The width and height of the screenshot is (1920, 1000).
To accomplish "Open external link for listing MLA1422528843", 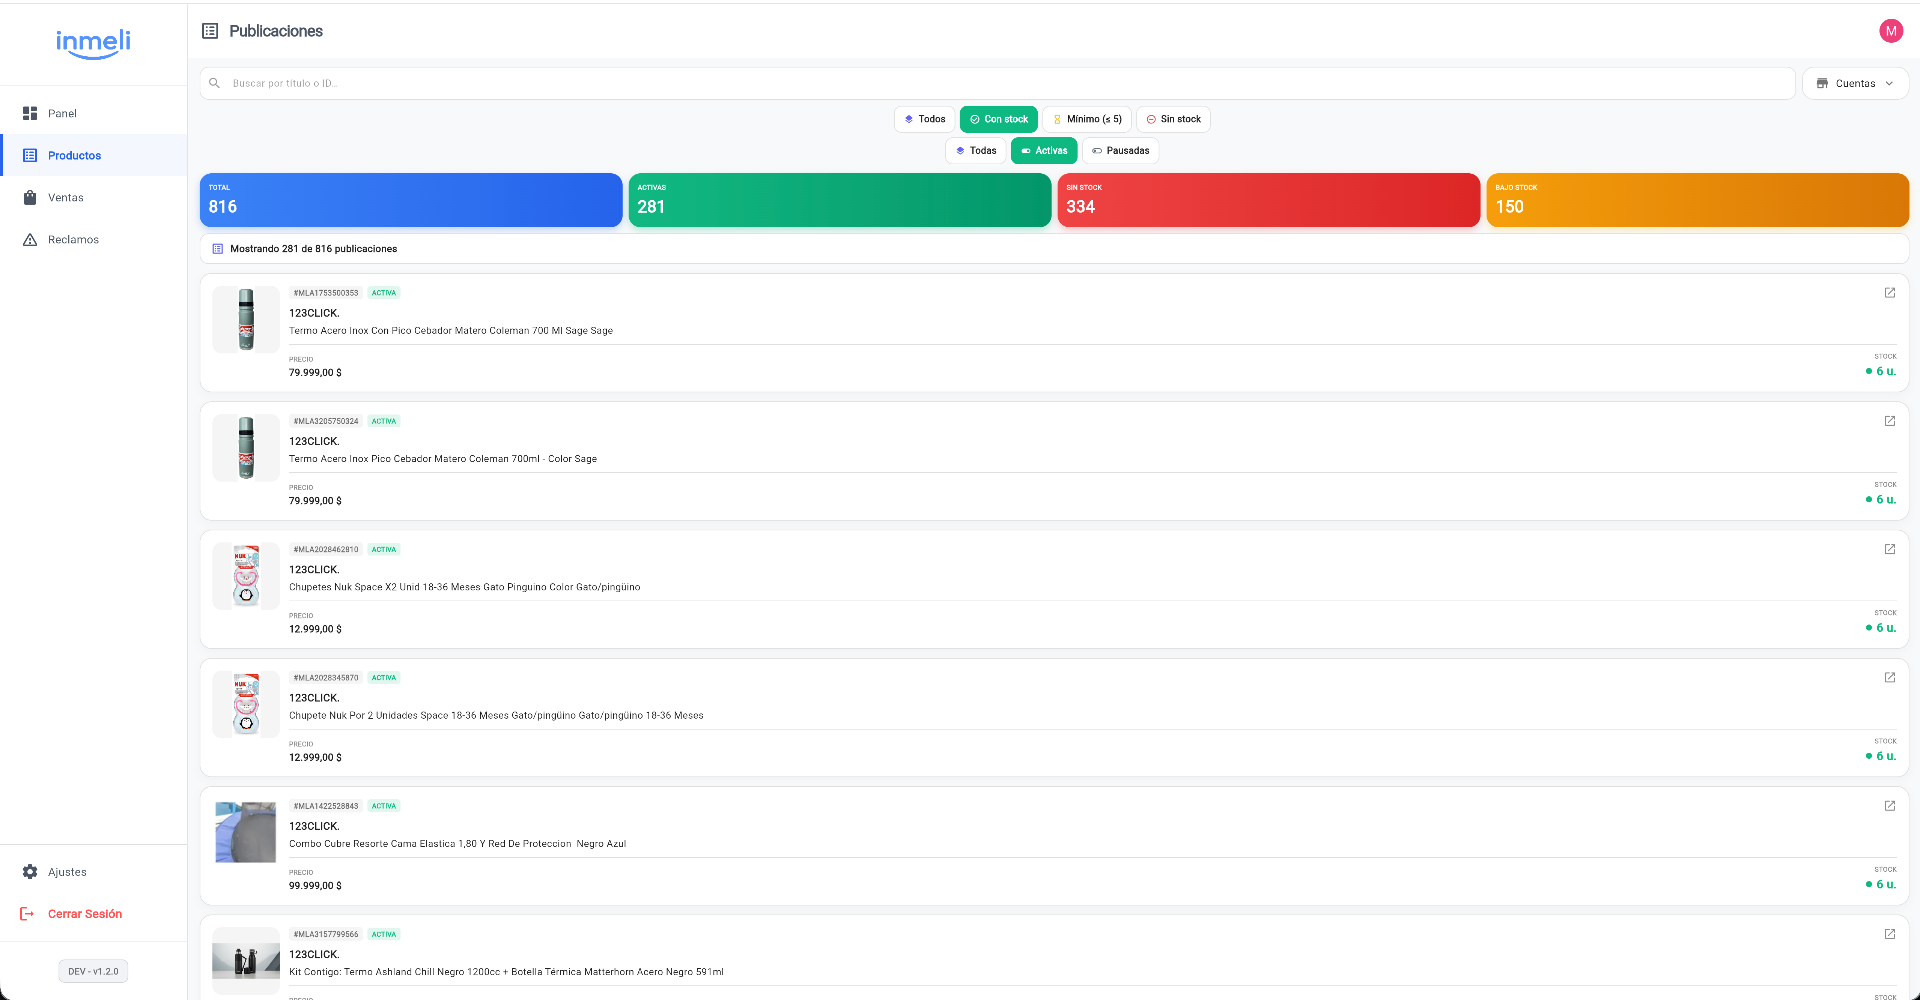I will pos(1890,806).
